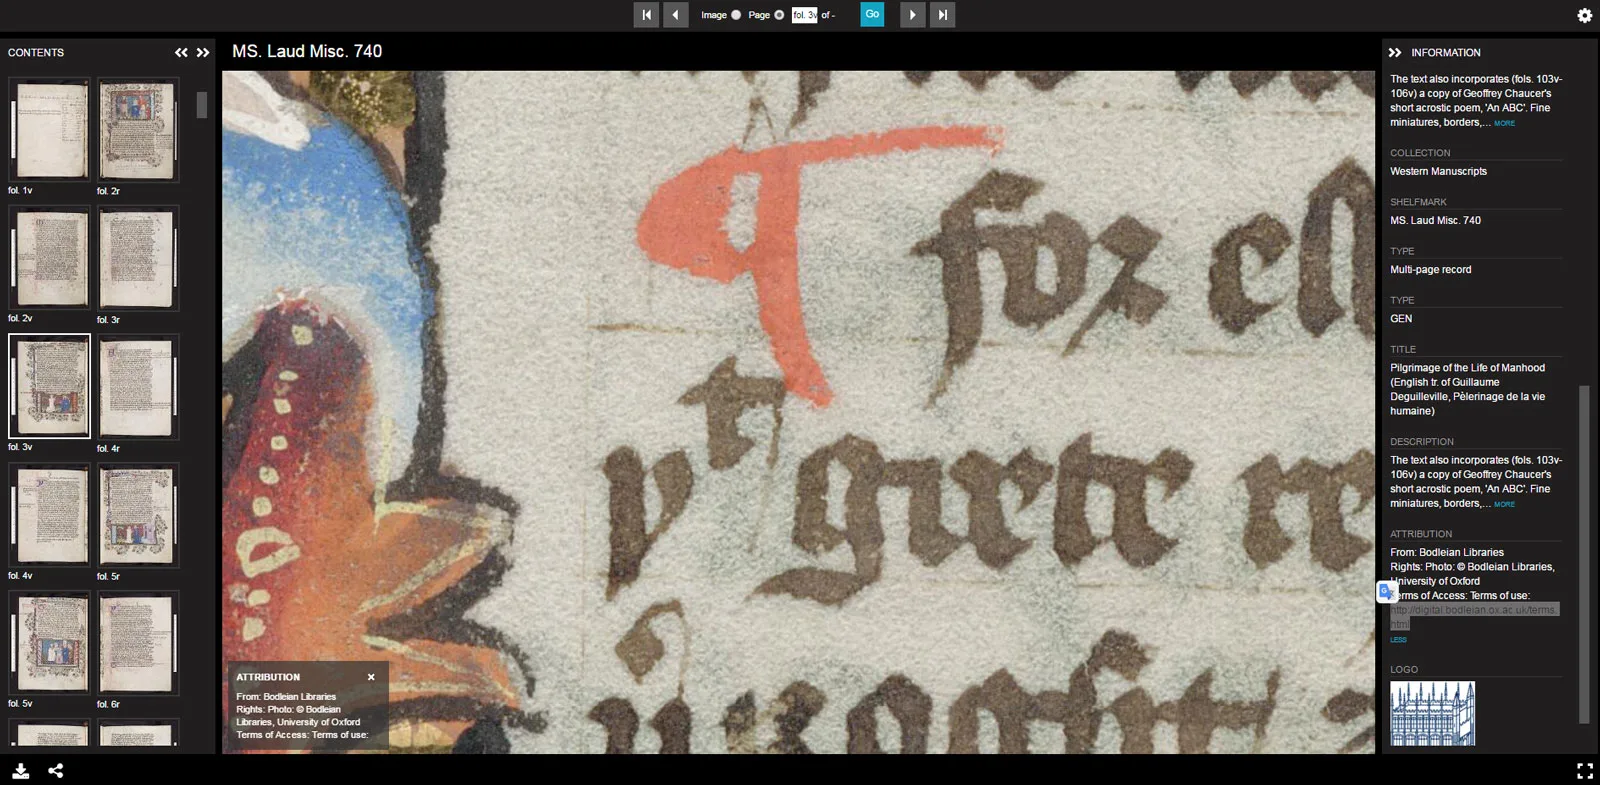Image resolution: width=1600 pixels, height=785 pixels.
Task: Open thumbnail fol. 1v
Action: 50,131
